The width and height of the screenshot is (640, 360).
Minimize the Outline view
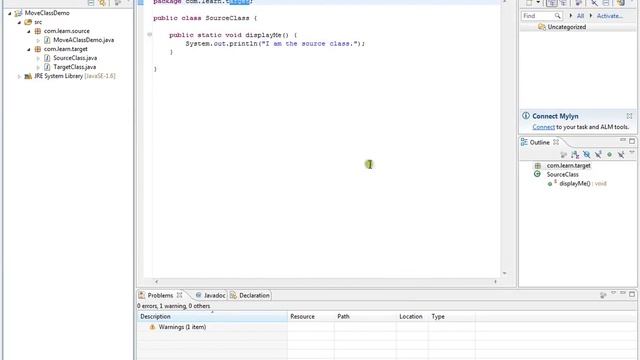tap(623, 140)
